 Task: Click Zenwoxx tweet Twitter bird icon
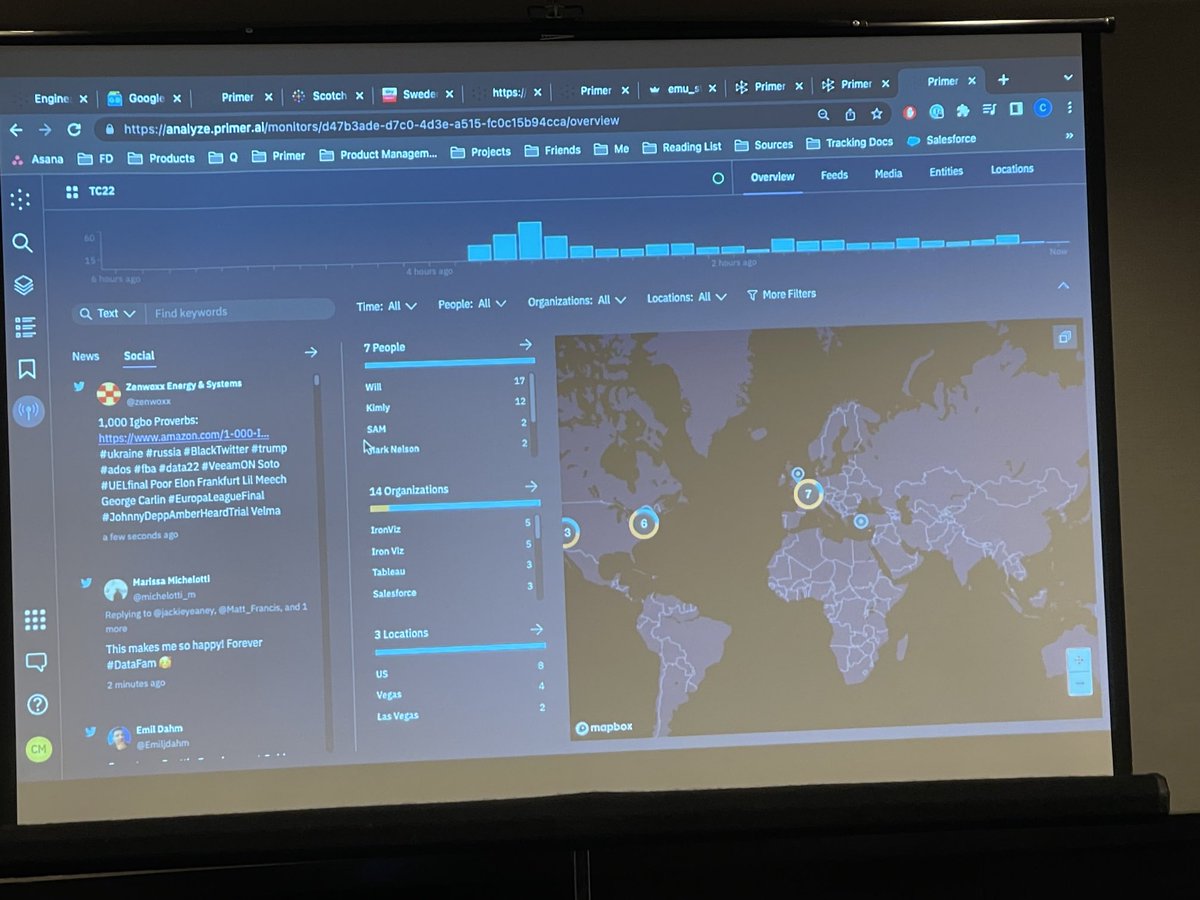pyautogui.click(x=79, y=386)
